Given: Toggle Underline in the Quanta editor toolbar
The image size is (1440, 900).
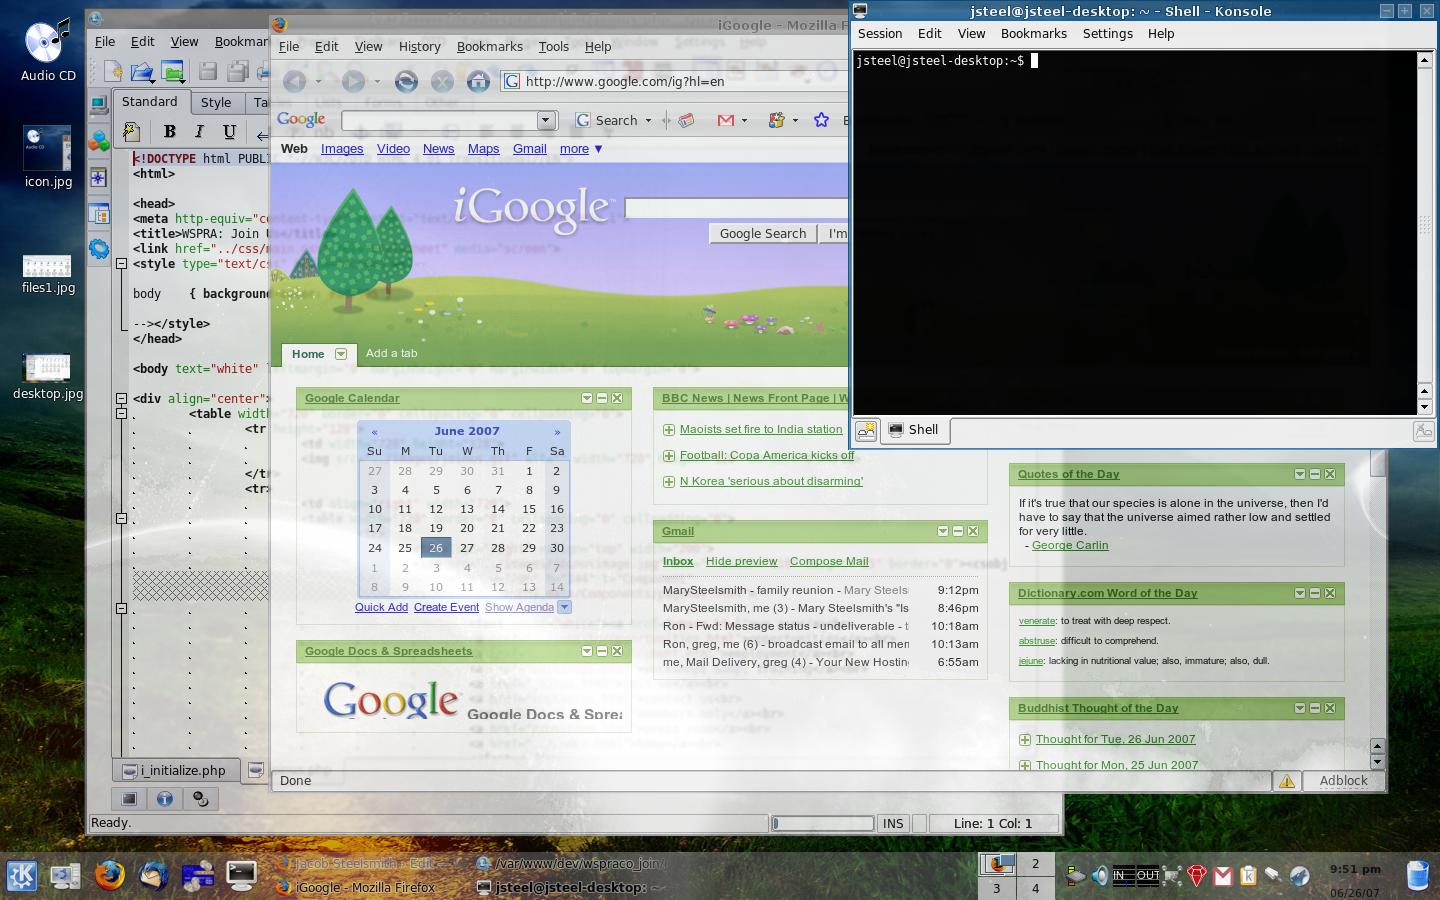Looking at the screenshot, I should point(229,131).
